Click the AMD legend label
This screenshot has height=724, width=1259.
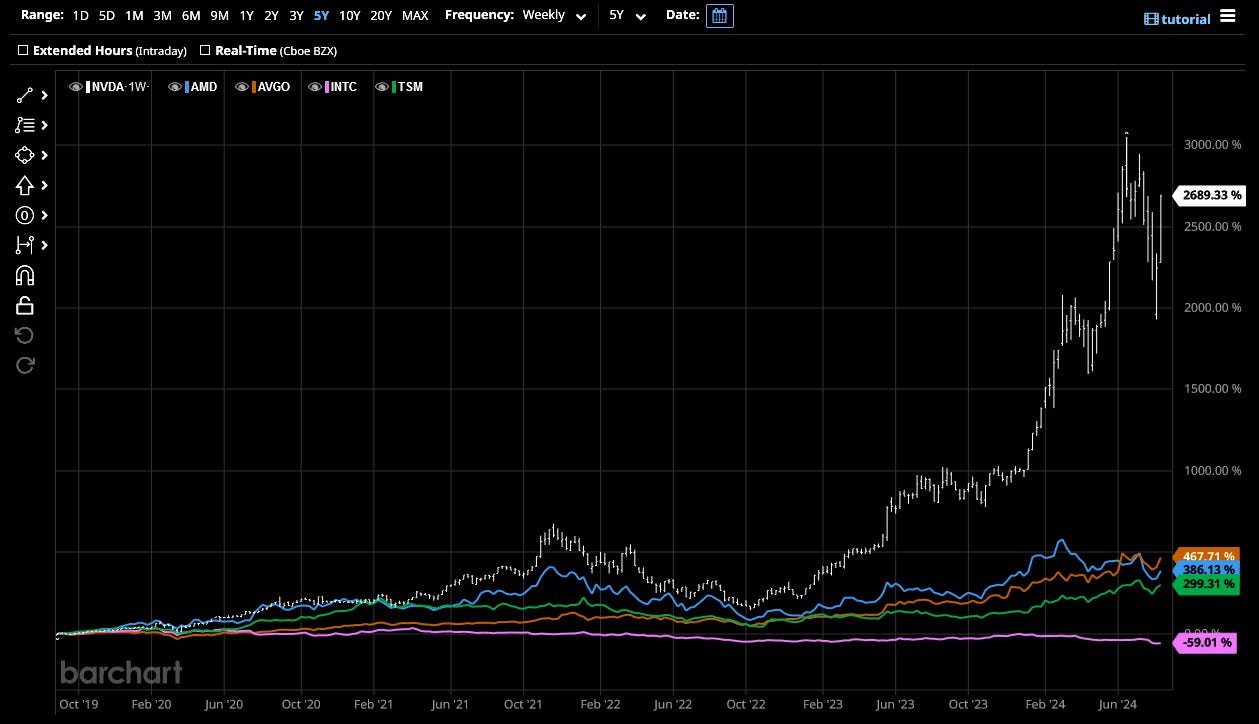205,87
